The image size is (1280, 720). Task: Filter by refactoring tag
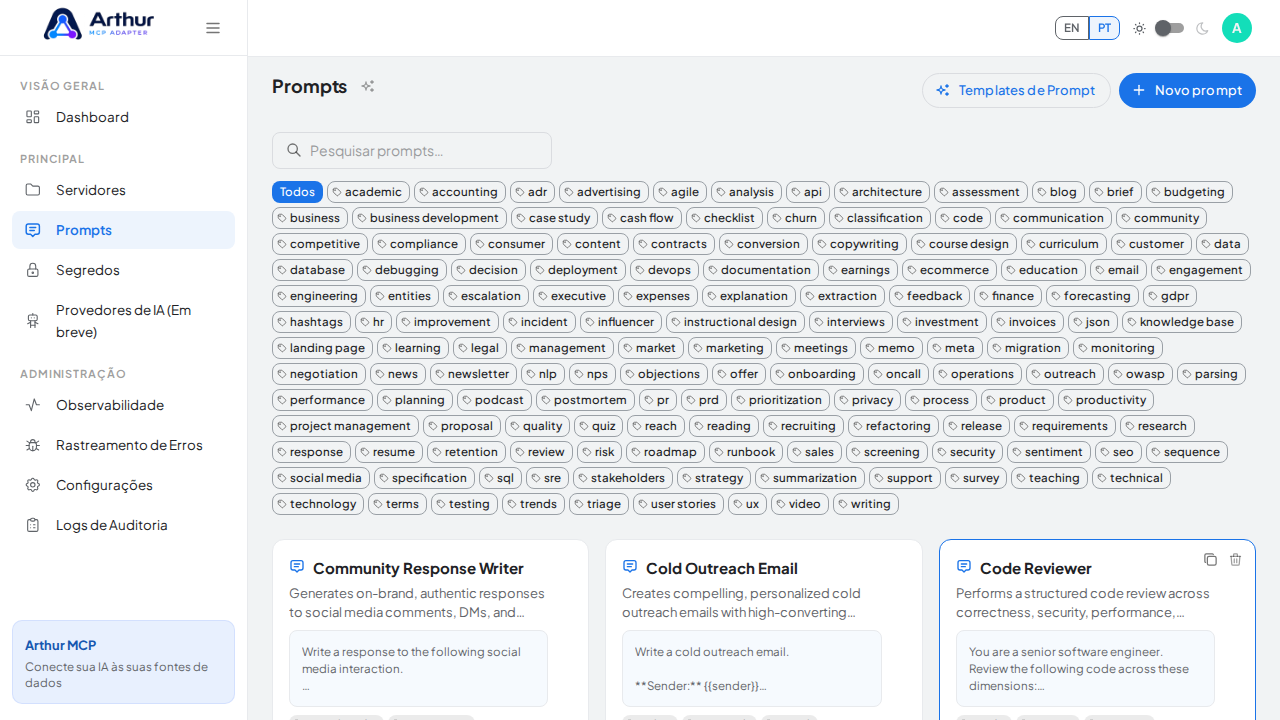point(893,426)
